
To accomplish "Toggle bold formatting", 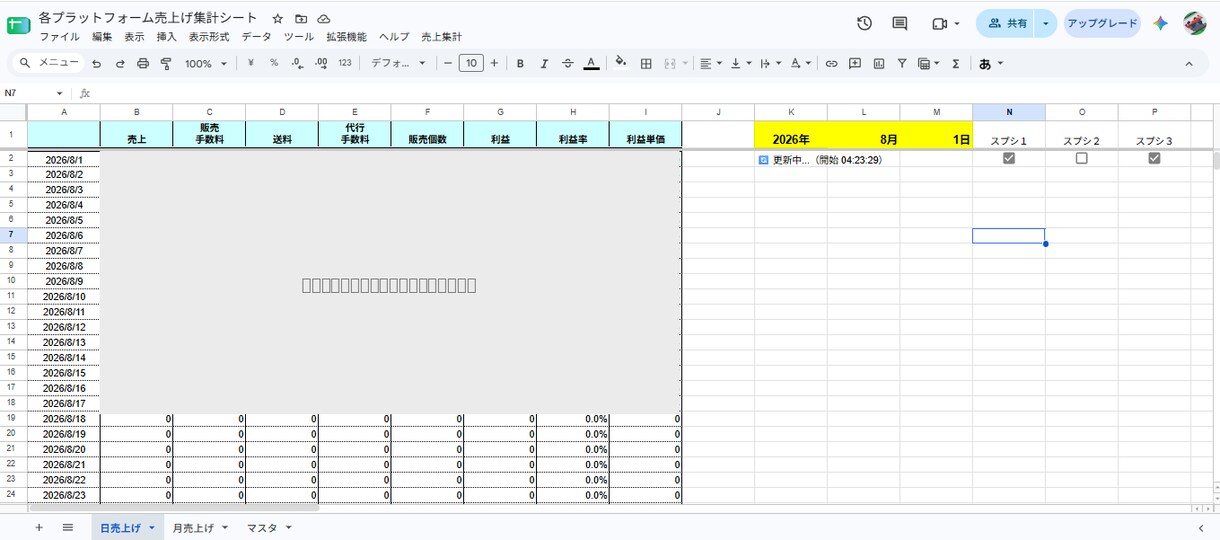I will (520, 63).
